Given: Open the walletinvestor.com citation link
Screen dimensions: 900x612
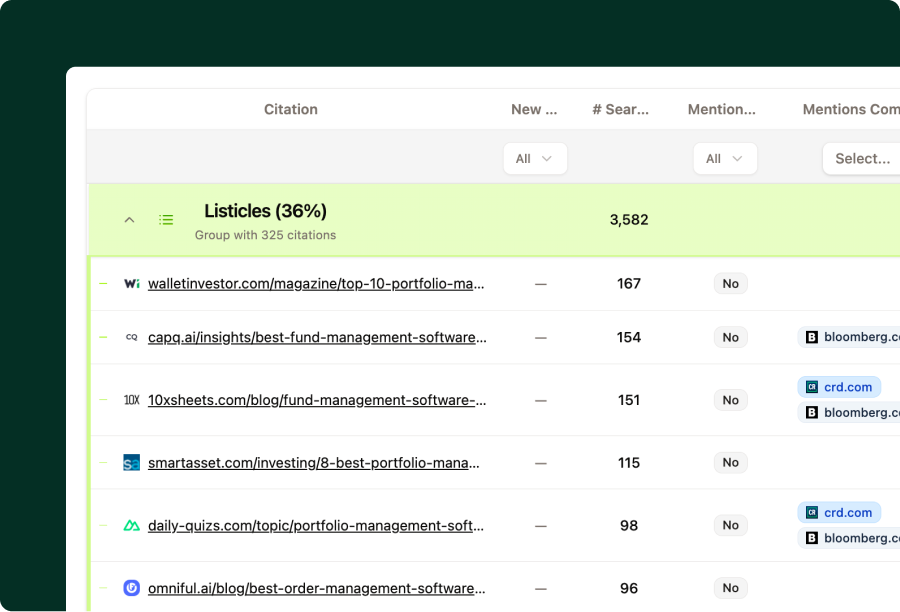Looking at the screenshot, I should pyautogui.click(x=316, y=284).
